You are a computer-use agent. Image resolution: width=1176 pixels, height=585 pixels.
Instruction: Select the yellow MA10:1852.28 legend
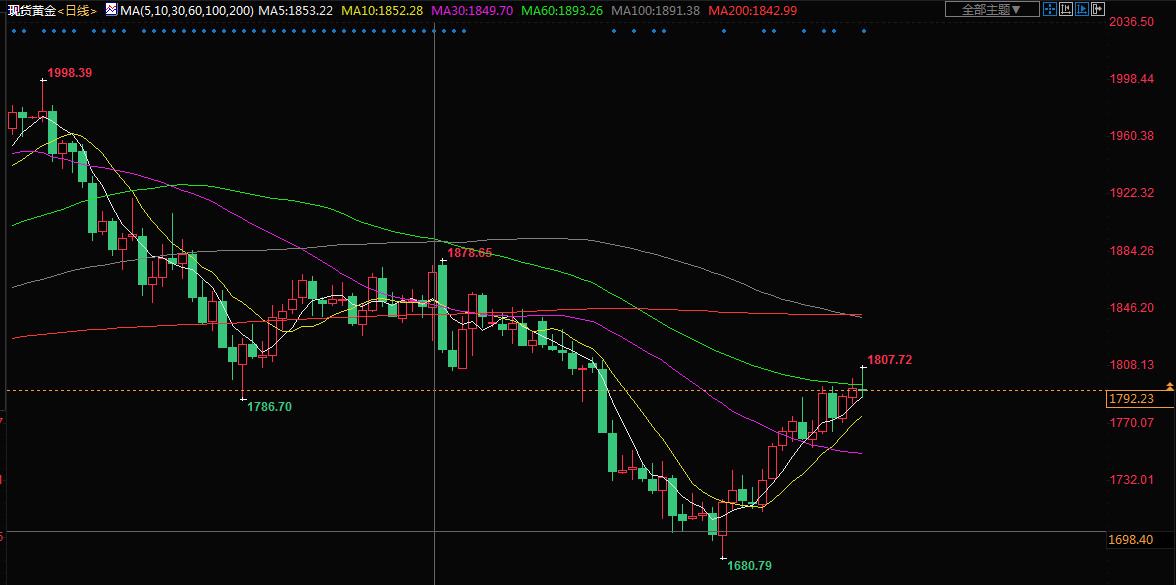click(381, 10)
